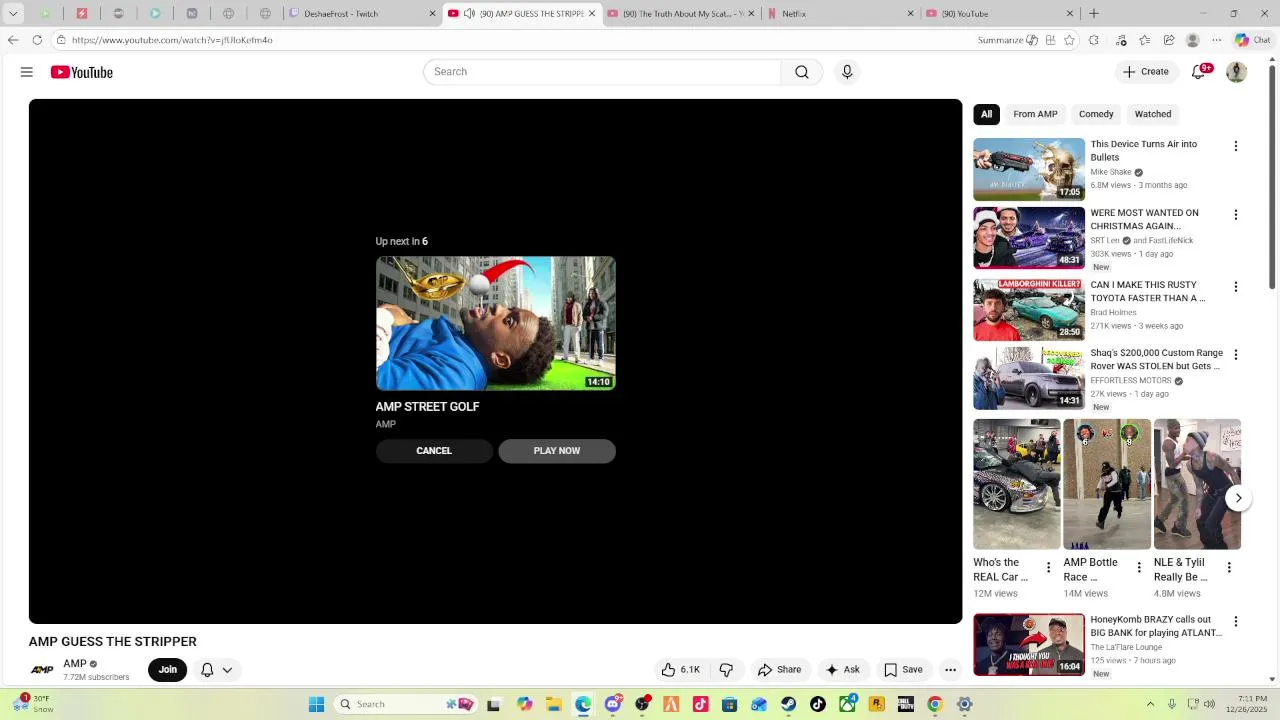Play AMP STREET GOLF now
Image resolution: width=1280 pixels, height=720 pixels.
pyautogui.click(x=557, y=451)
